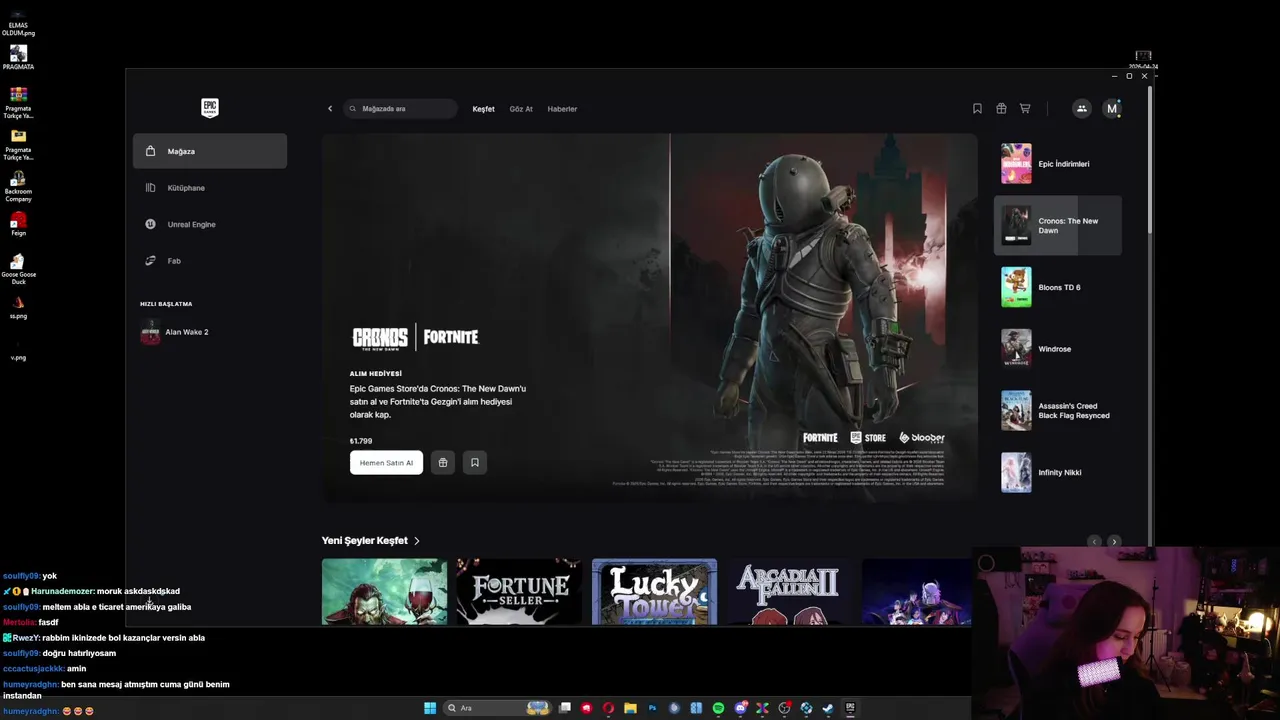Open the shopping cart icon
Viewport: 1280px width, 720px height.
(x=1025, y=109)
